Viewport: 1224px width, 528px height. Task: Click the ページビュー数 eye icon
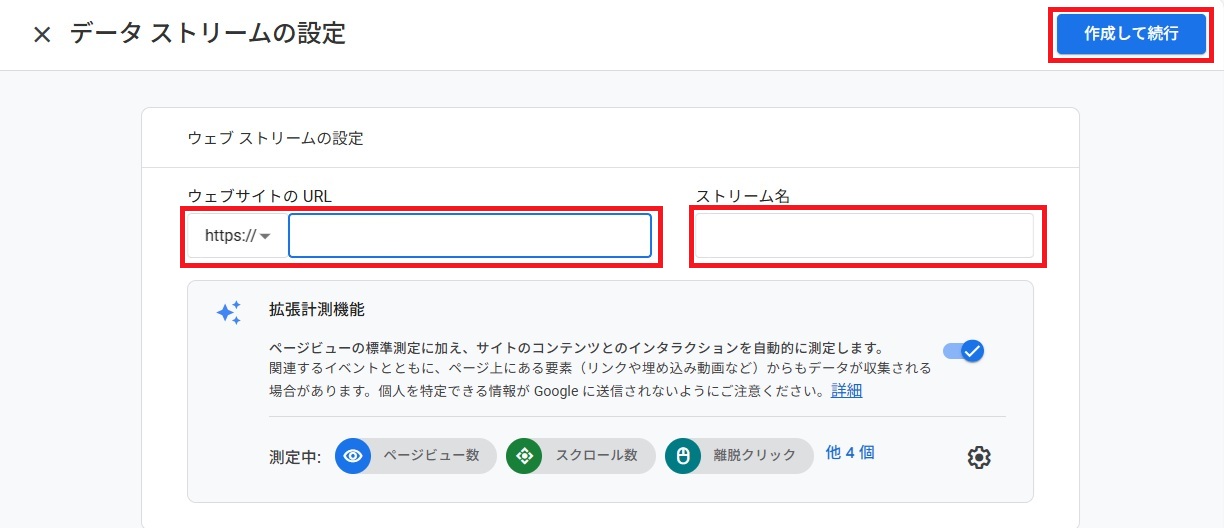[x=352, y=456]
